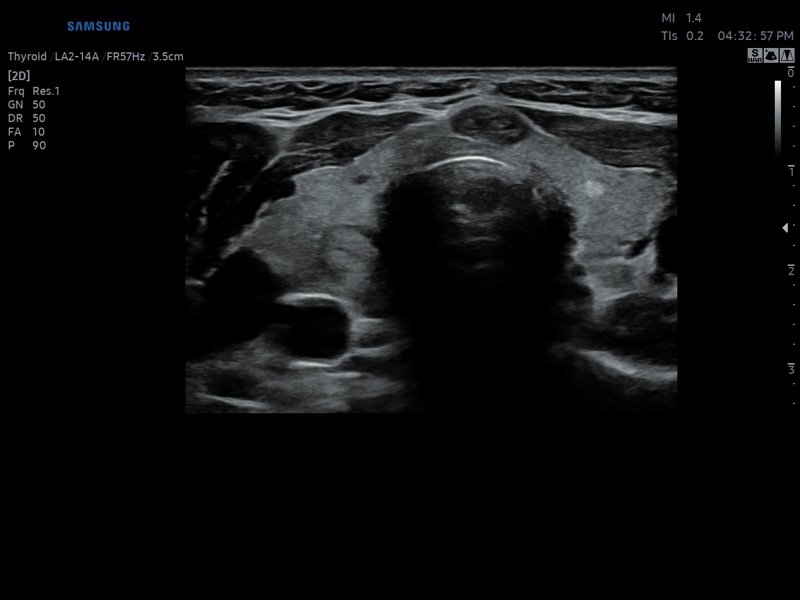The height and width of the screenshot is (600, 800).
Task: Select the Thyroid preset label
Action: (x=27, y=57)
